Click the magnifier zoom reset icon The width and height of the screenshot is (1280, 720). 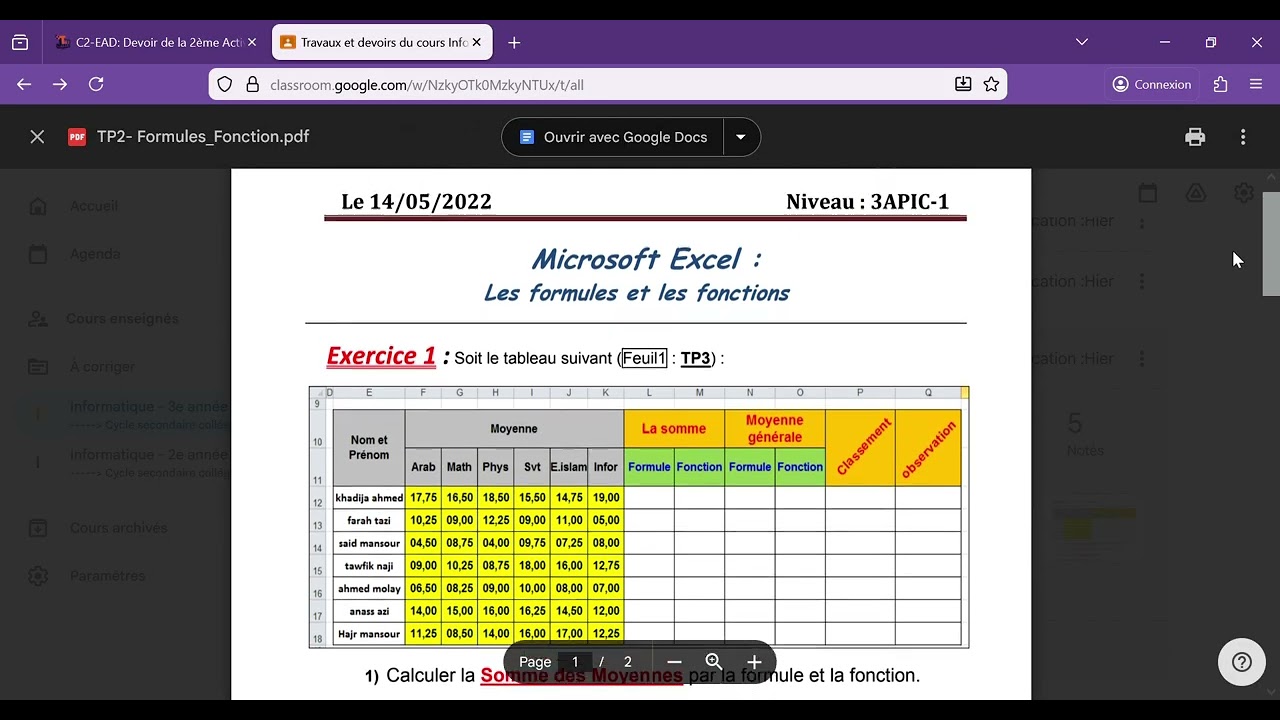(714, 662)
